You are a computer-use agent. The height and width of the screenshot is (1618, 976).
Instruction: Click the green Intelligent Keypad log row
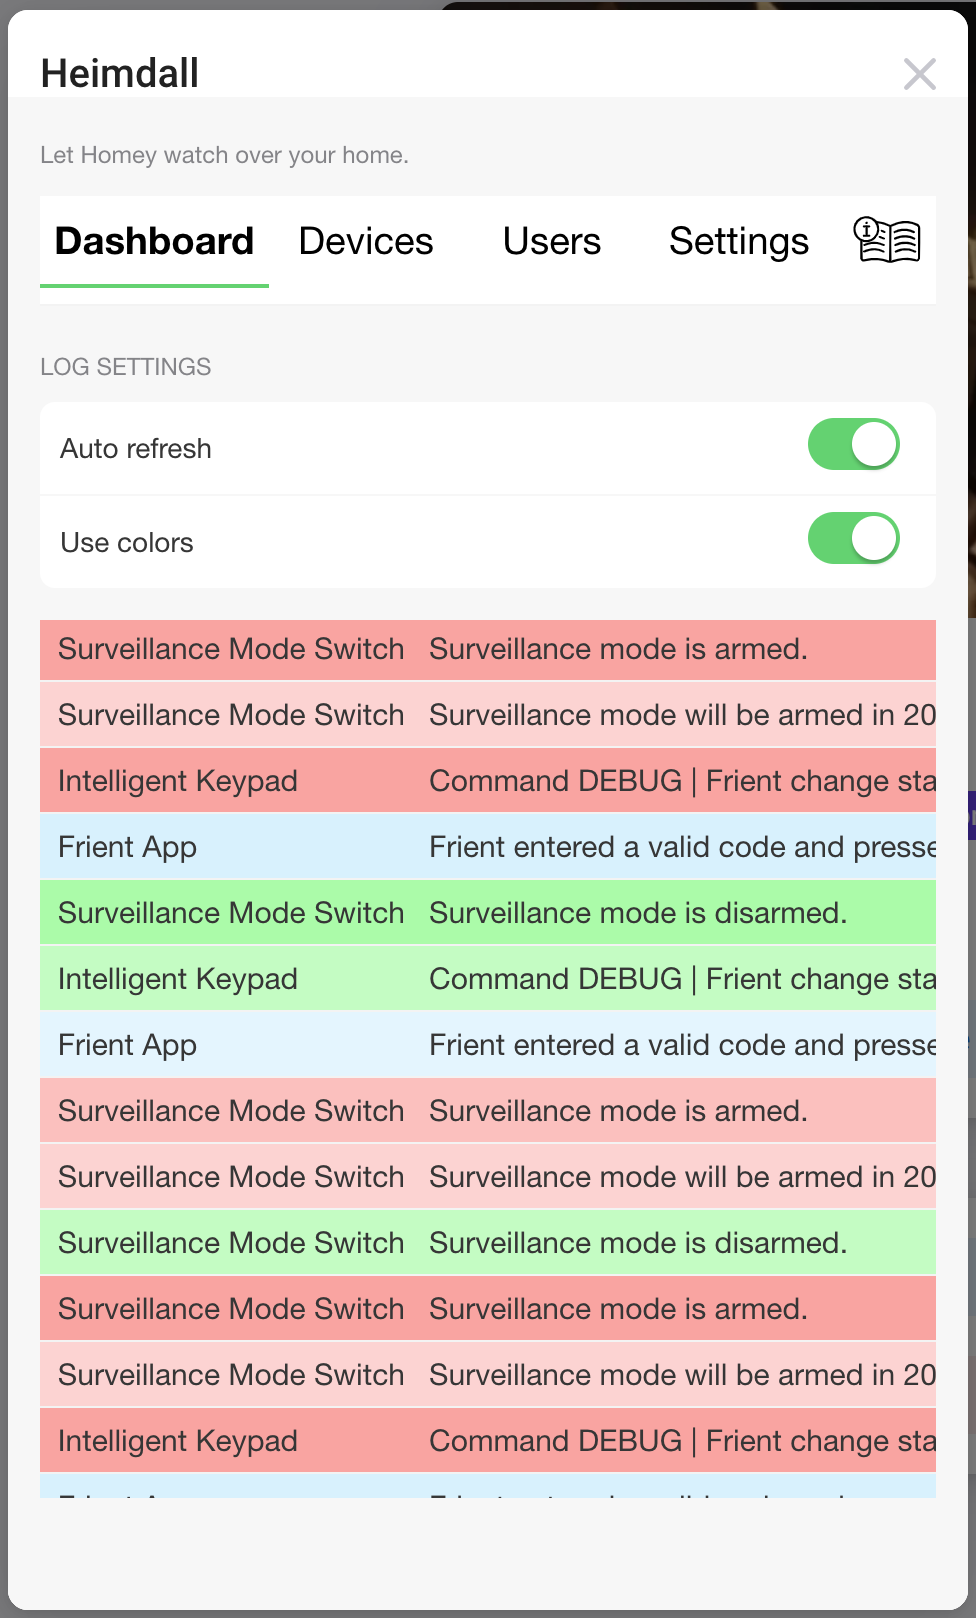point(488,980)
